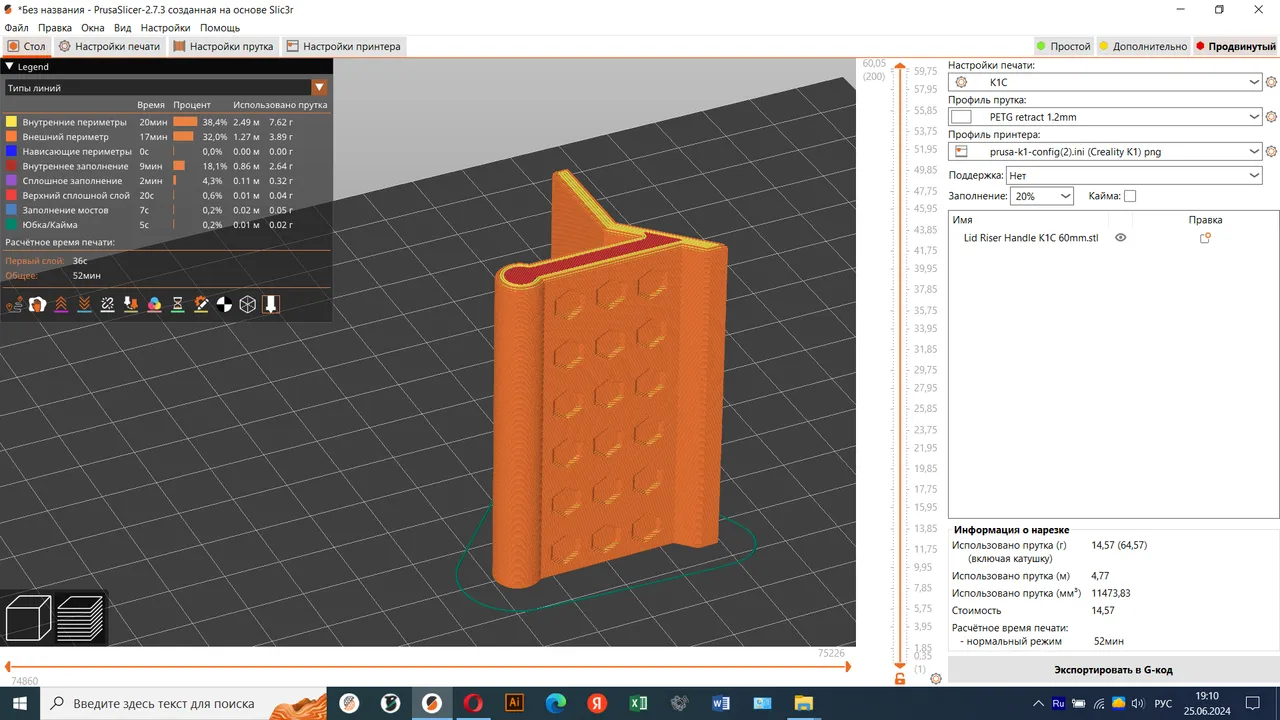Toggle travel moves display in the legend toolbar
This screenshot has width=1280, height=720.
point(14,304)
